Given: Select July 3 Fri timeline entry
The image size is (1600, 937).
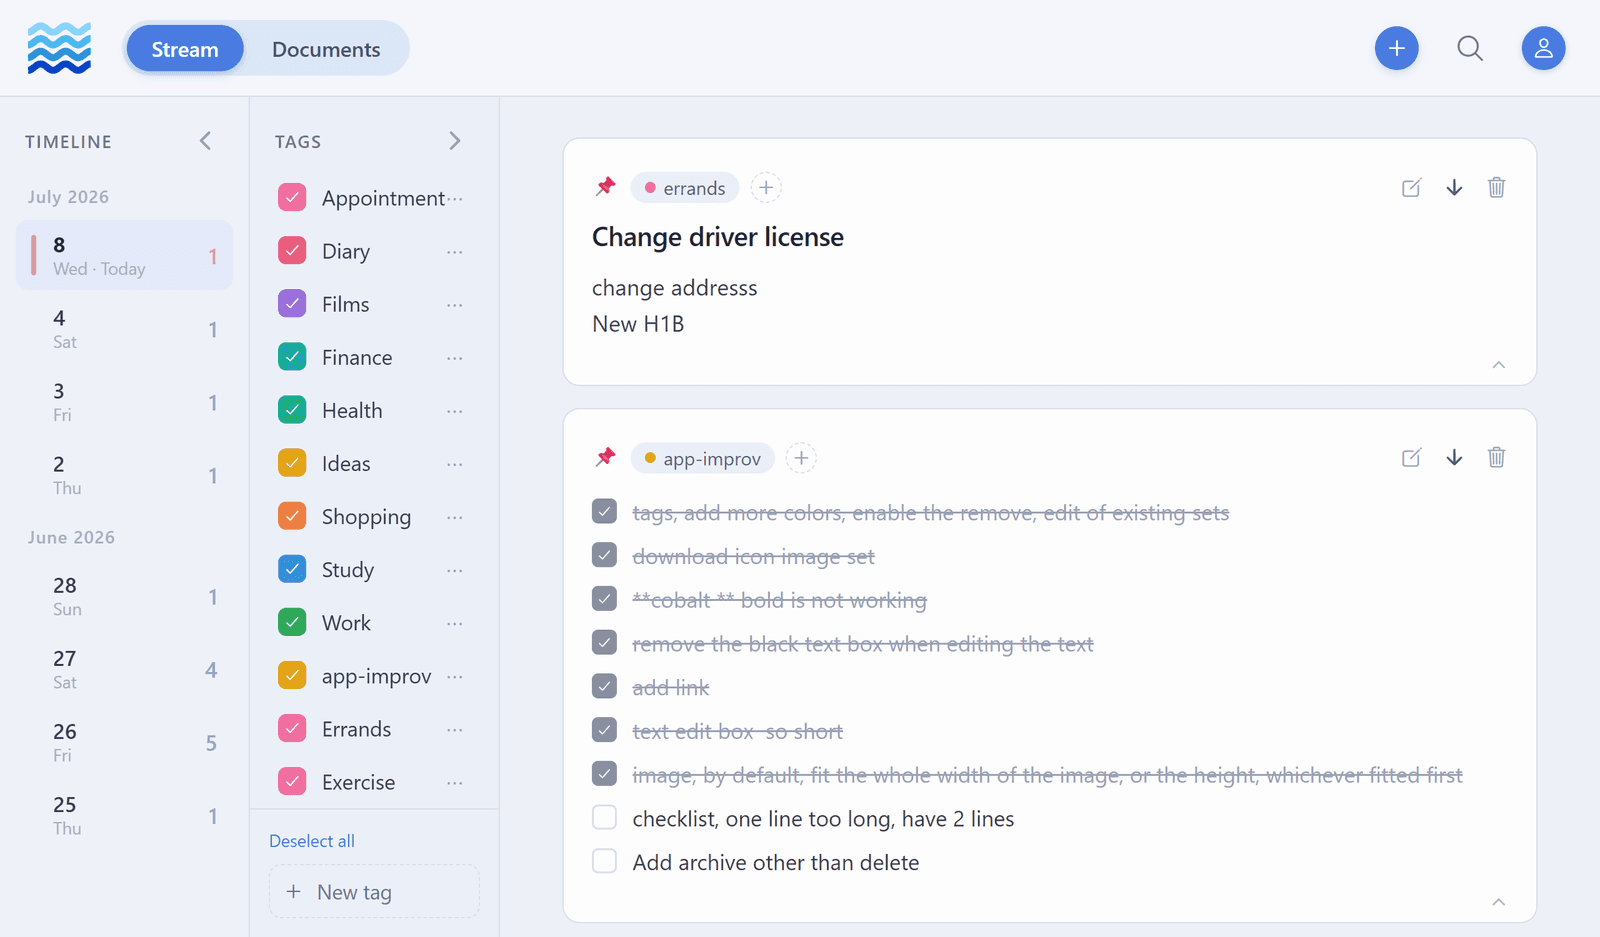Looking at the screenshot, I should [x=124, y=402].
